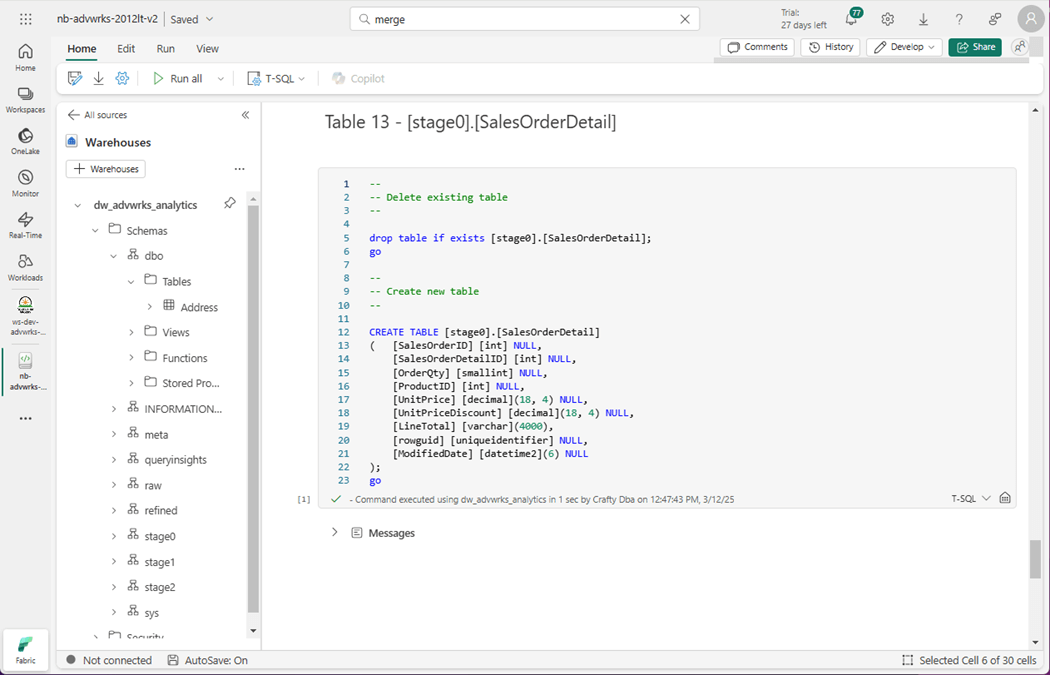This screenshot has width=1050, height=675.
Task: Open the OneLake icon in sidebar
Action: [x=25, y=141]
